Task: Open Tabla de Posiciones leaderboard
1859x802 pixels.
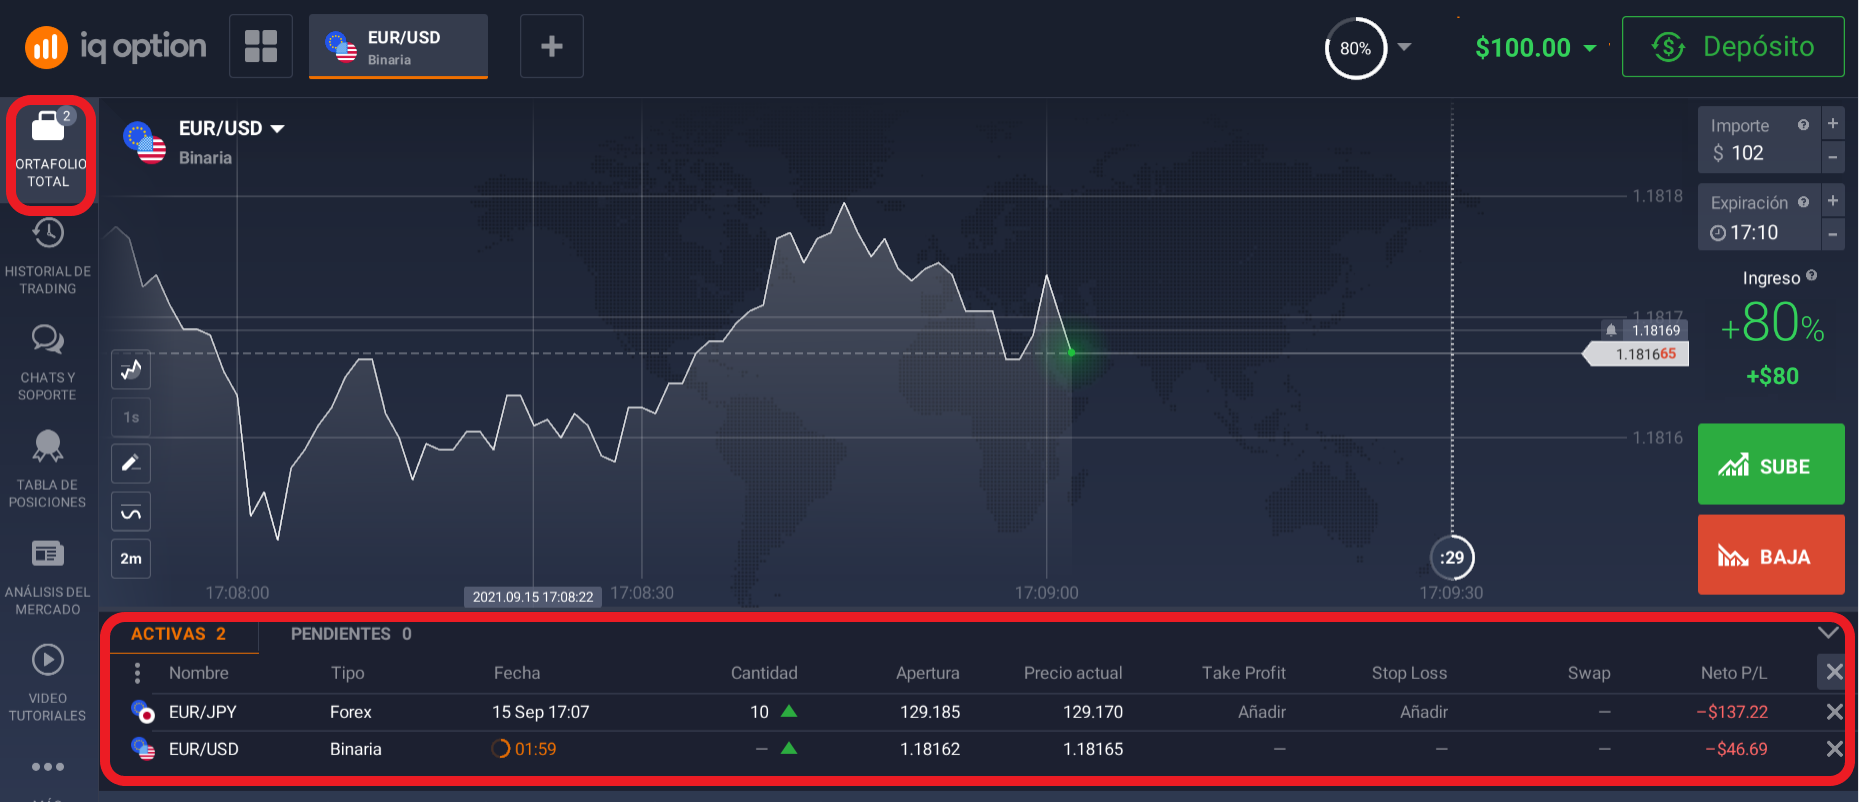Action: pos(47,470)
